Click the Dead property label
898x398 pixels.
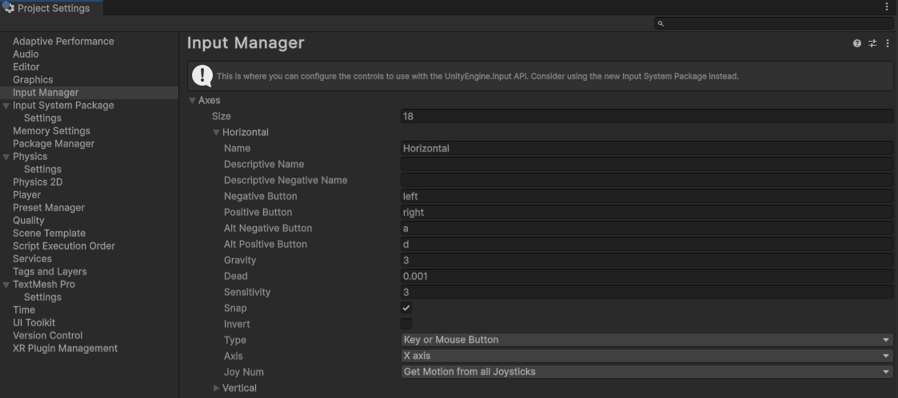tap(235, 277)
